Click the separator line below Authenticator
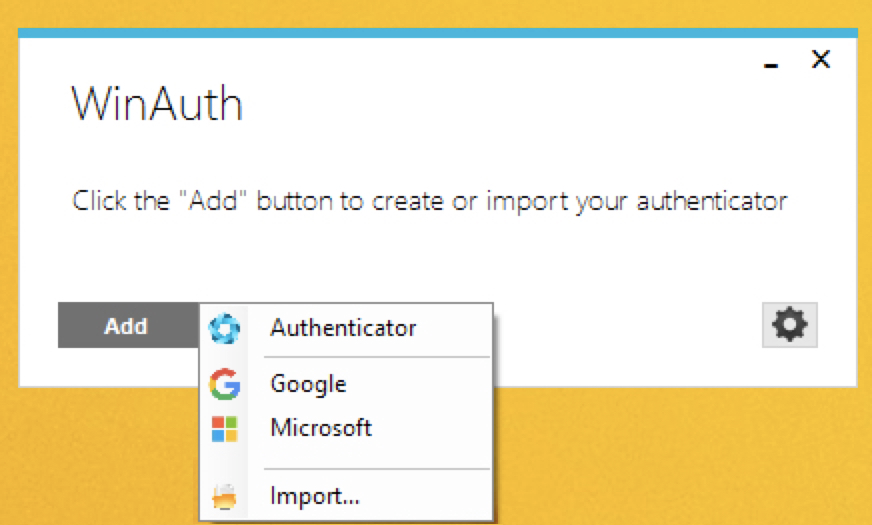 (376, 356)
